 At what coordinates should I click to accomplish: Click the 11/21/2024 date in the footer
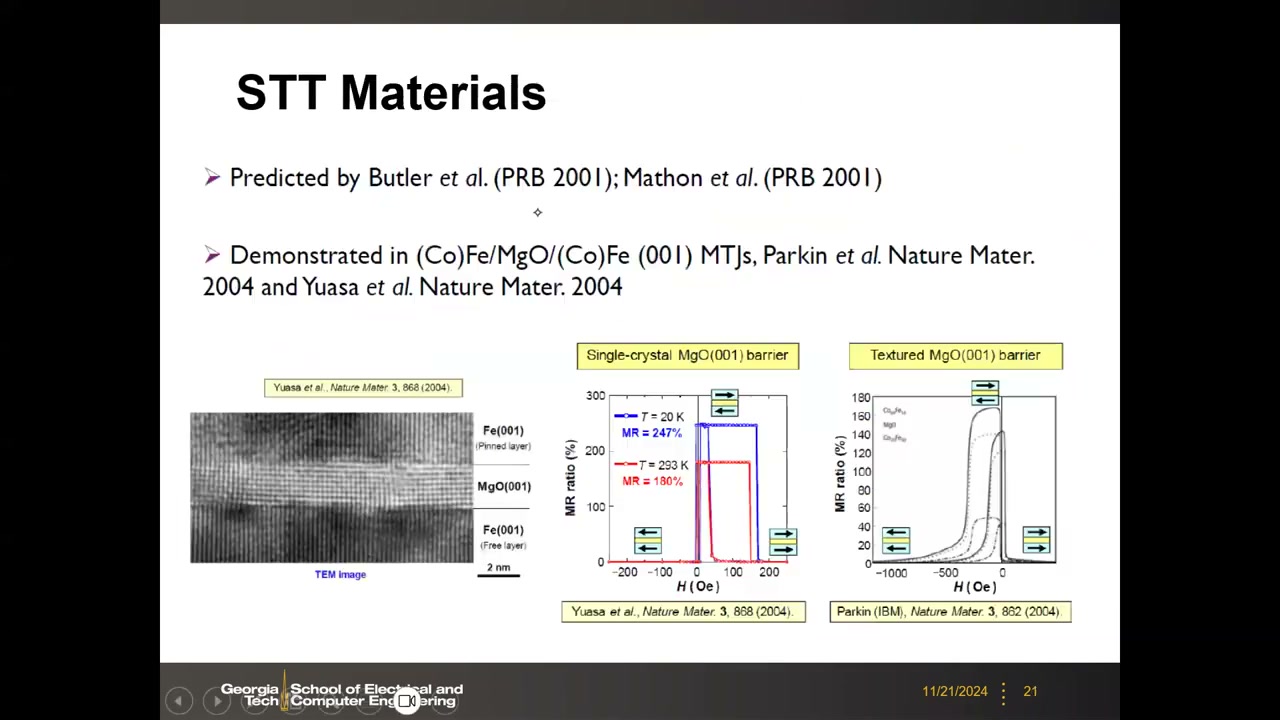[x=955, y=691]
